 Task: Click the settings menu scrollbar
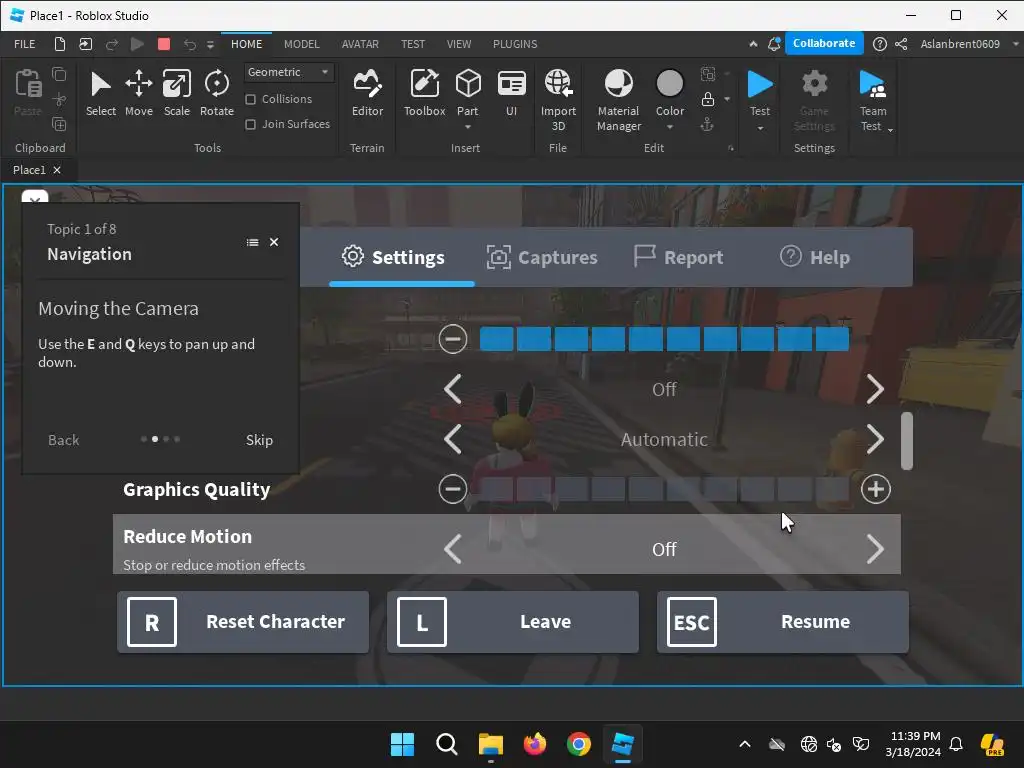click(906, 441)
